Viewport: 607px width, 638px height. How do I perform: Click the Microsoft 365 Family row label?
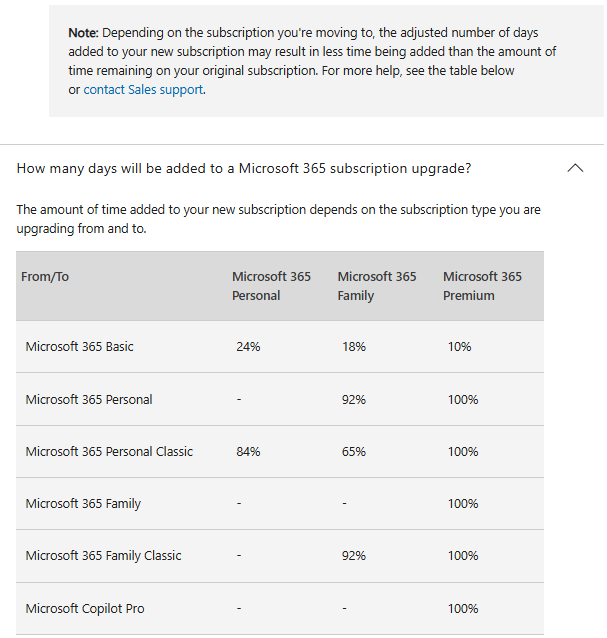coord(83,504)
